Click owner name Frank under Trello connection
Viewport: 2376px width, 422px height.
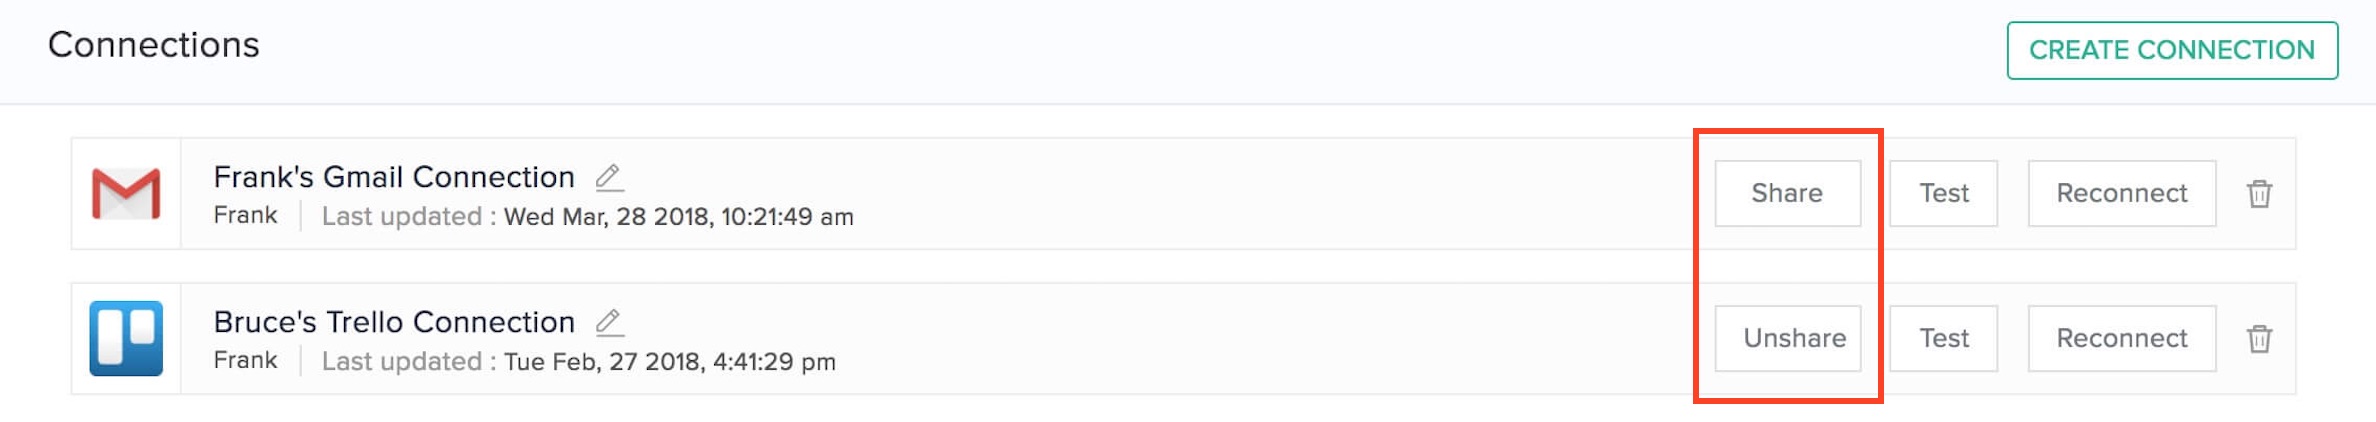pos(245,361)
